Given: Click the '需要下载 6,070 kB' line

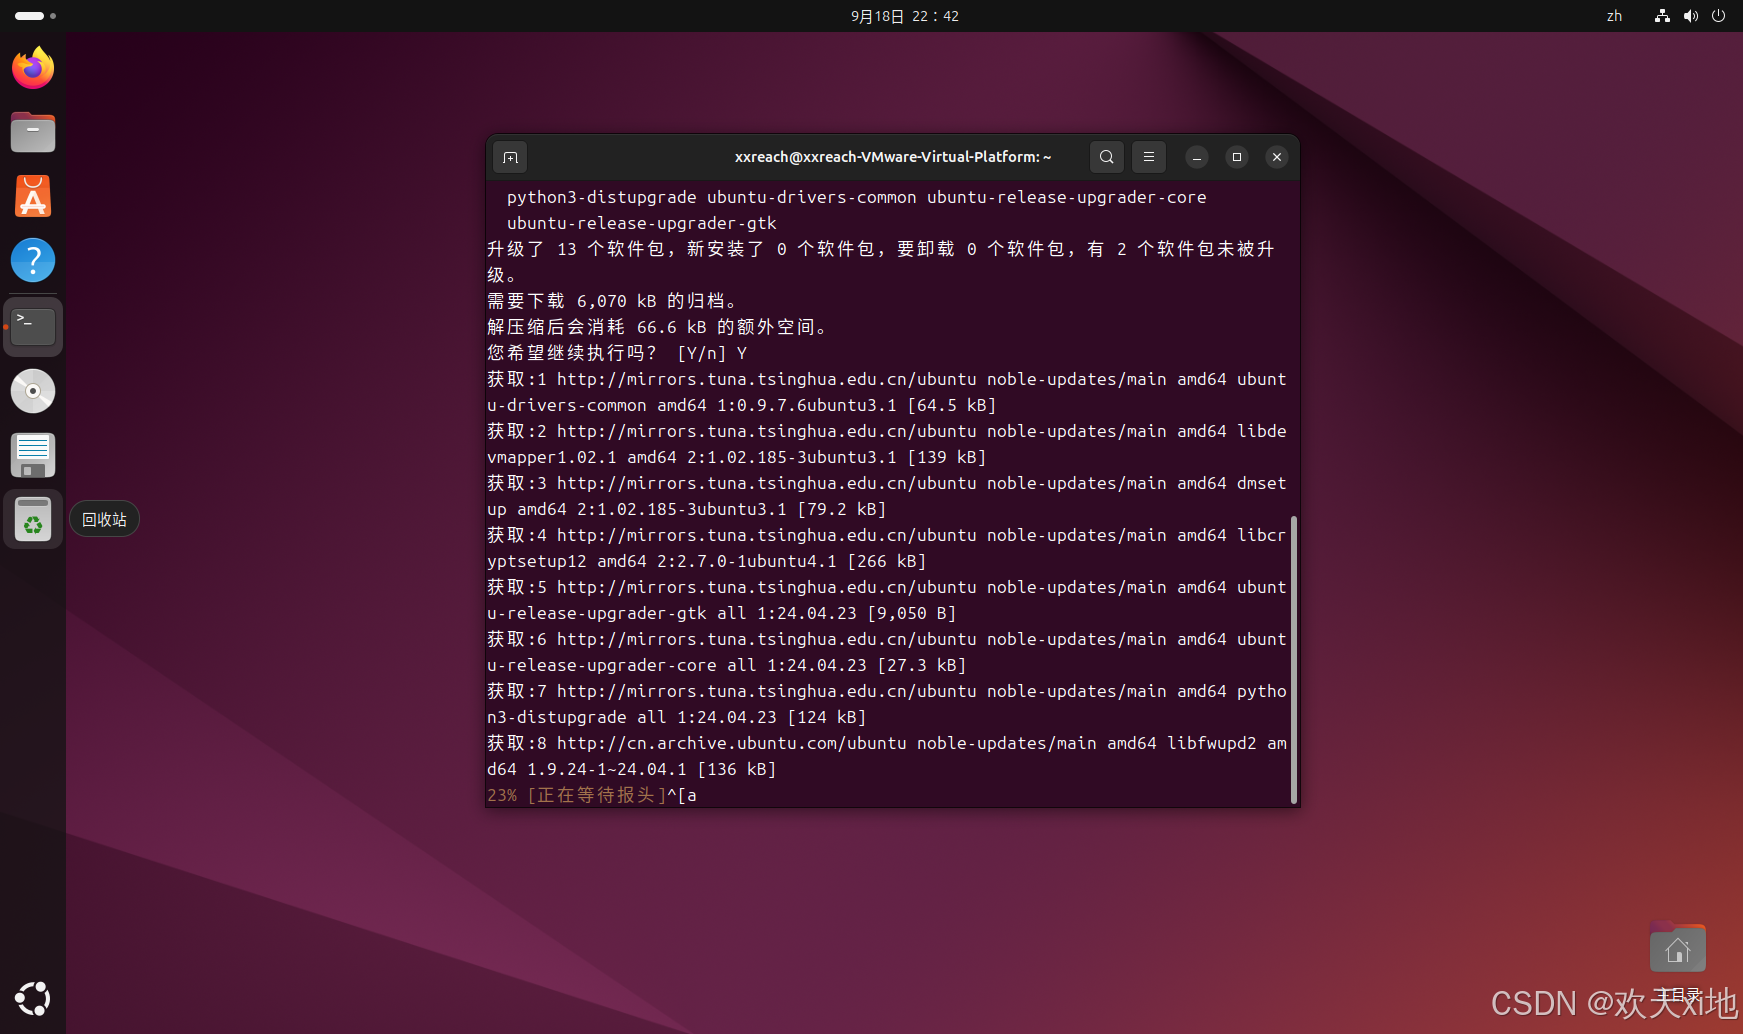Looking at the screenshot, I should (x=612, y=301).
